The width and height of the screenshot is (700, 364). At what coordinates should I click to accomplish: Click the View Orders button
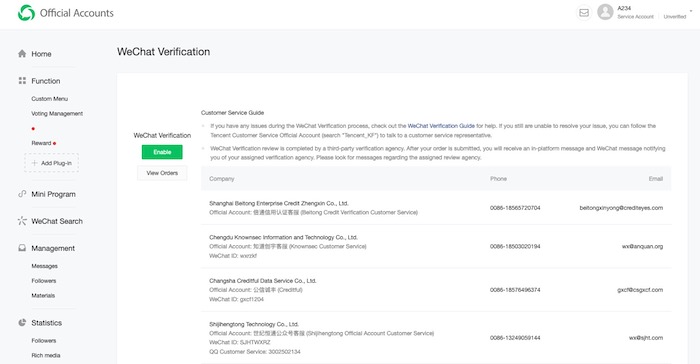(x=162, y=173)
